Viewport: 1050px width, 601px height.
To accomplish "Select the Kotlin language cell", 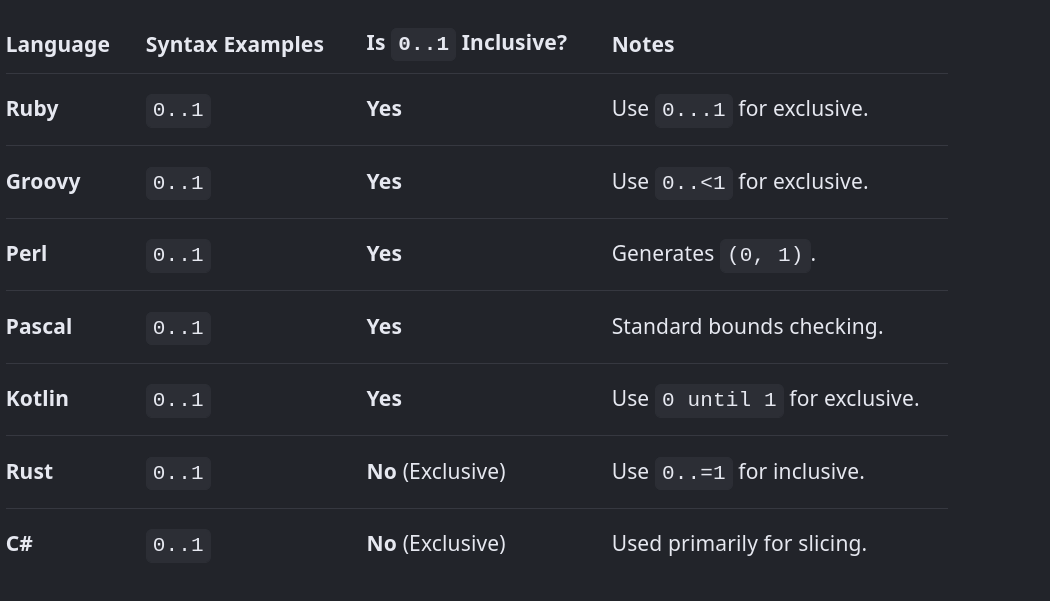I will 38,399.
